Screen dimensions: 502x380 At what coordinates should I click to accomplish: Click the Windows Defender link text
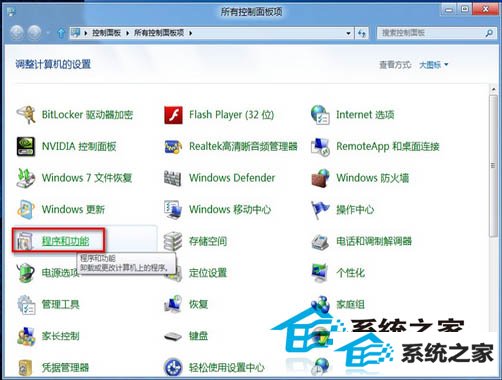[232, 178]
